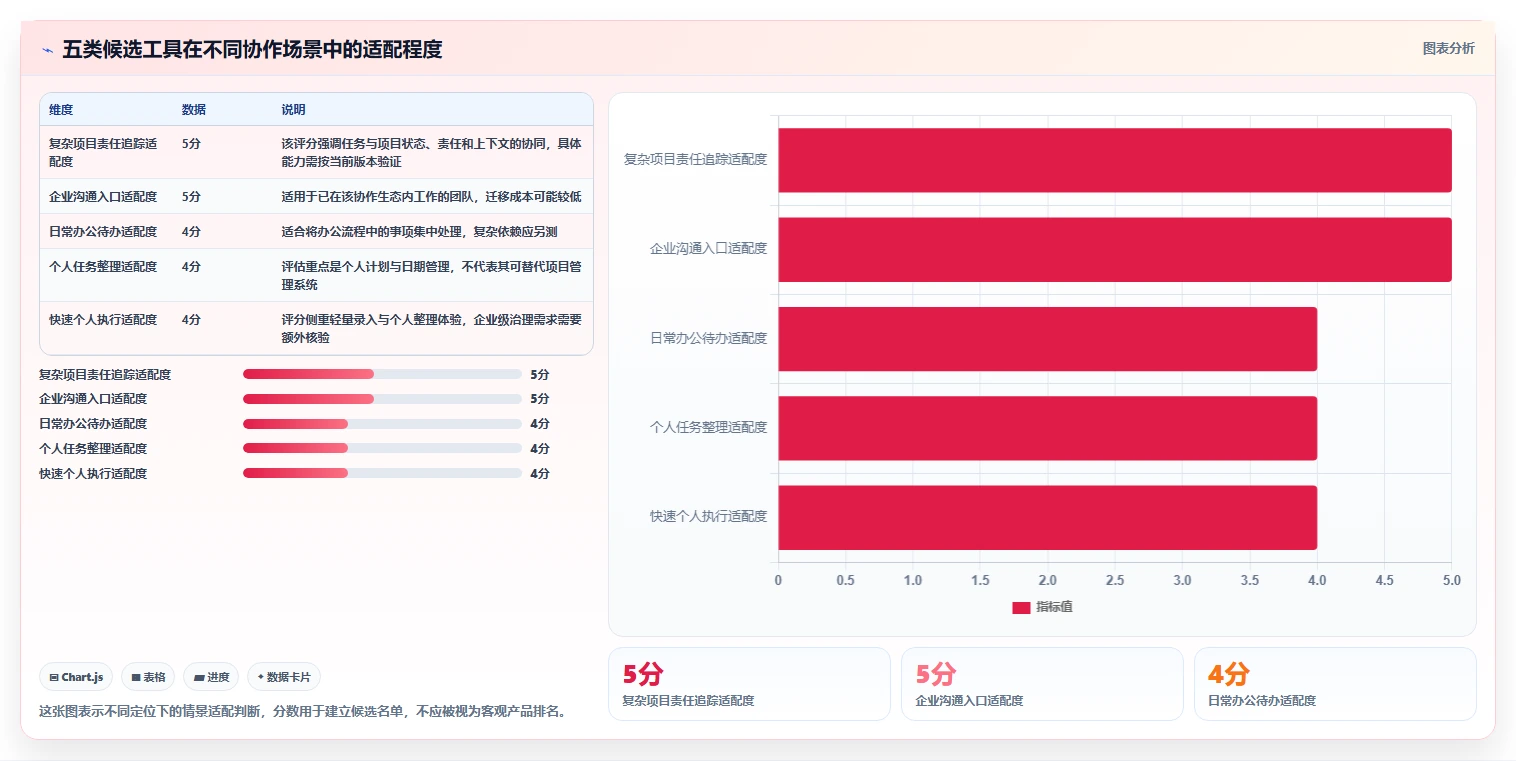Click the 4分 card for 日常办公待办适配度
The height and width of the screenshot is (761, 1516).
[1335, 684]
